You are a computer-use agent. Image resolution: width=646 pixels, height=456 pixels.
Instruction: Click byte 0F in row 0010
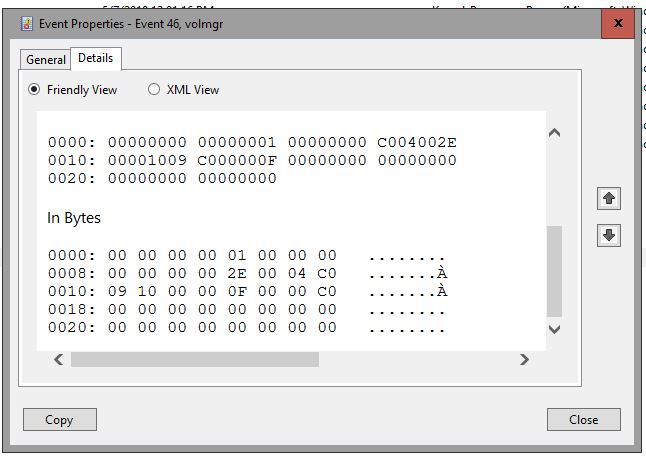coord(237,292)
